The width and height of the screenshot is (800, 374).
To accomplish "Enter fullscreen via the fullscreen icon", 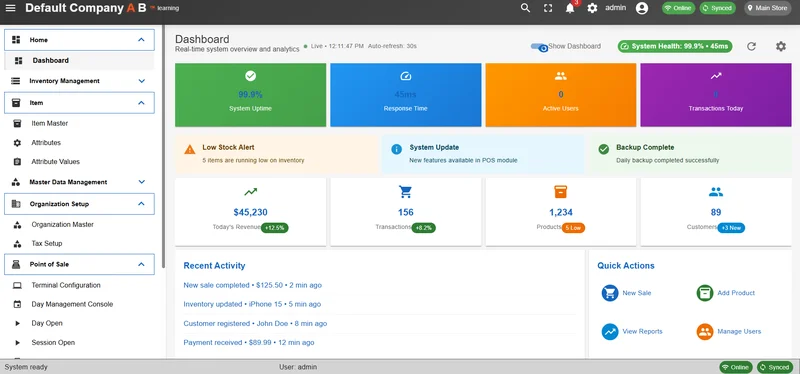I will pyautogui.click(x=548, y=8).
